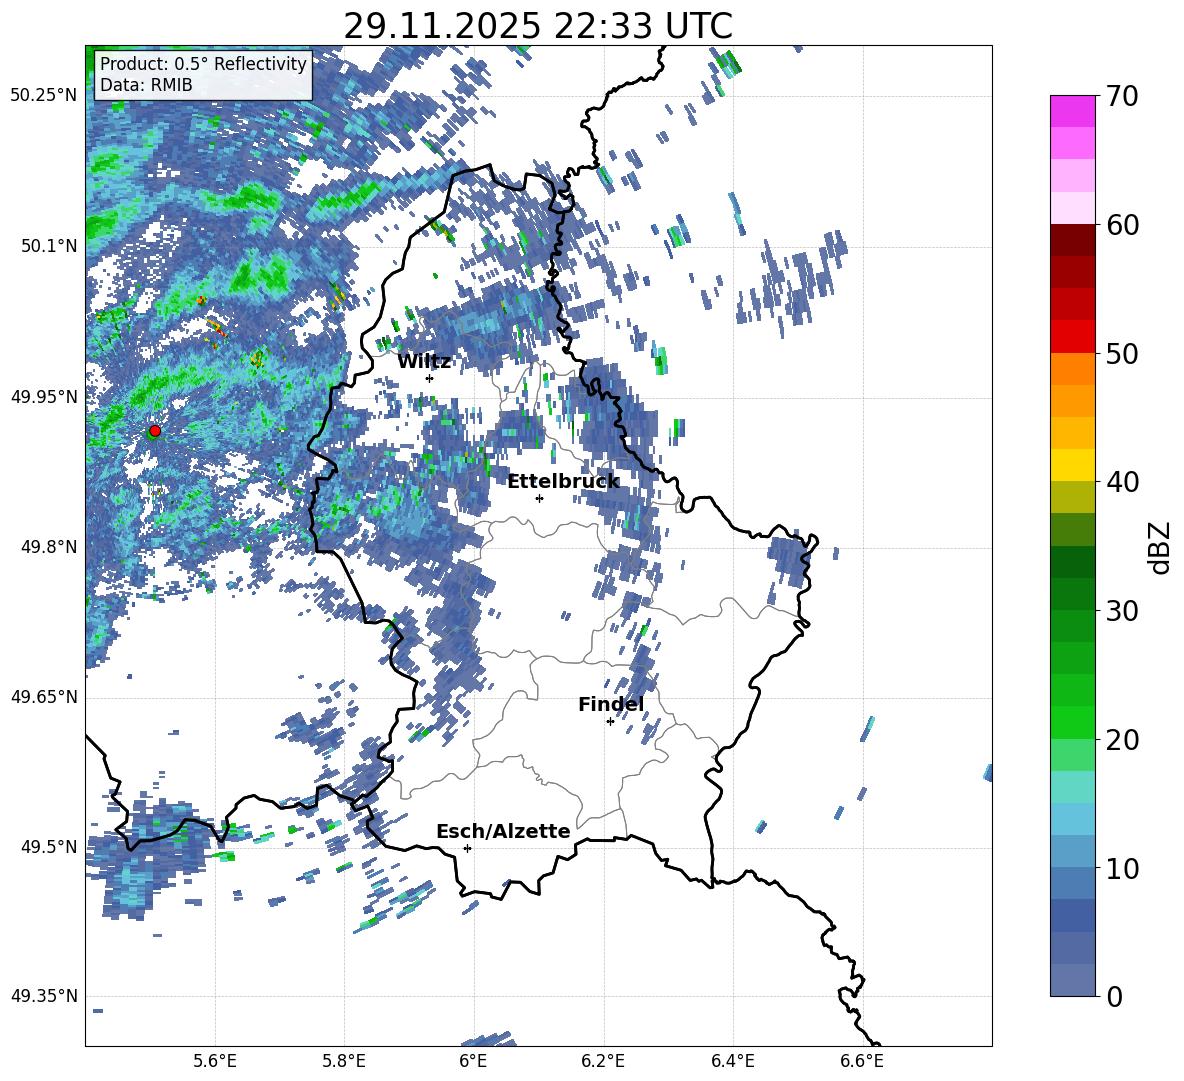Click the 5.6°E longitude label
The width and height of the screenshot is (1184, 1081).
click(x=215, y=1061)
